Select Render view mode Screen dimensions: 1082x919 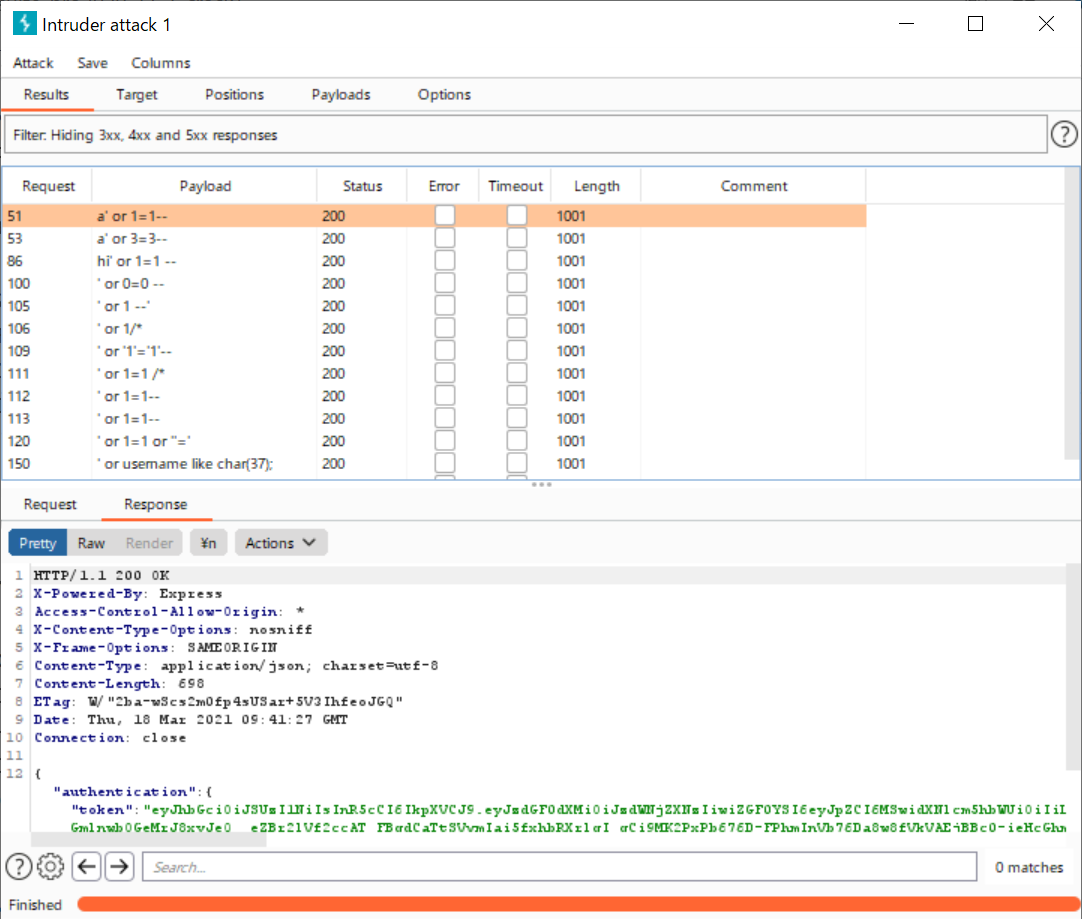pyautogui.click(x=149, y=543)
